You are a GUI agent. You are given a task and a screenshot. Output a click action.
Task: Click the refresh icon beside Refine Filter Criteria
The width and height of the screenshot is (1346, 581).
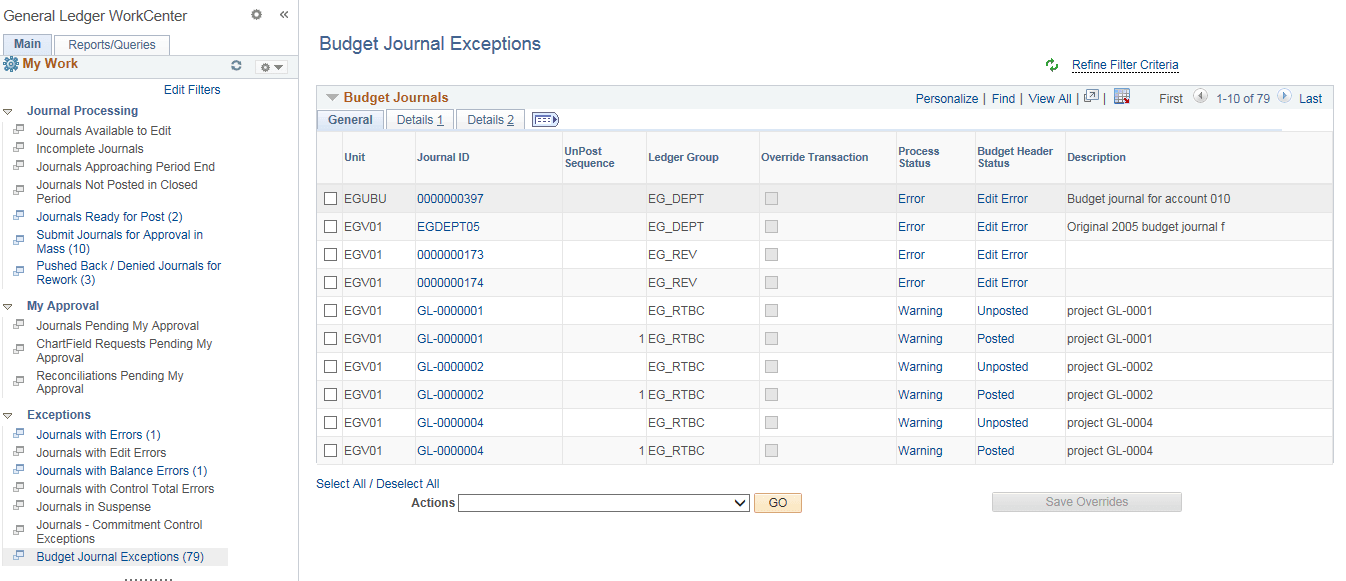1051,64
